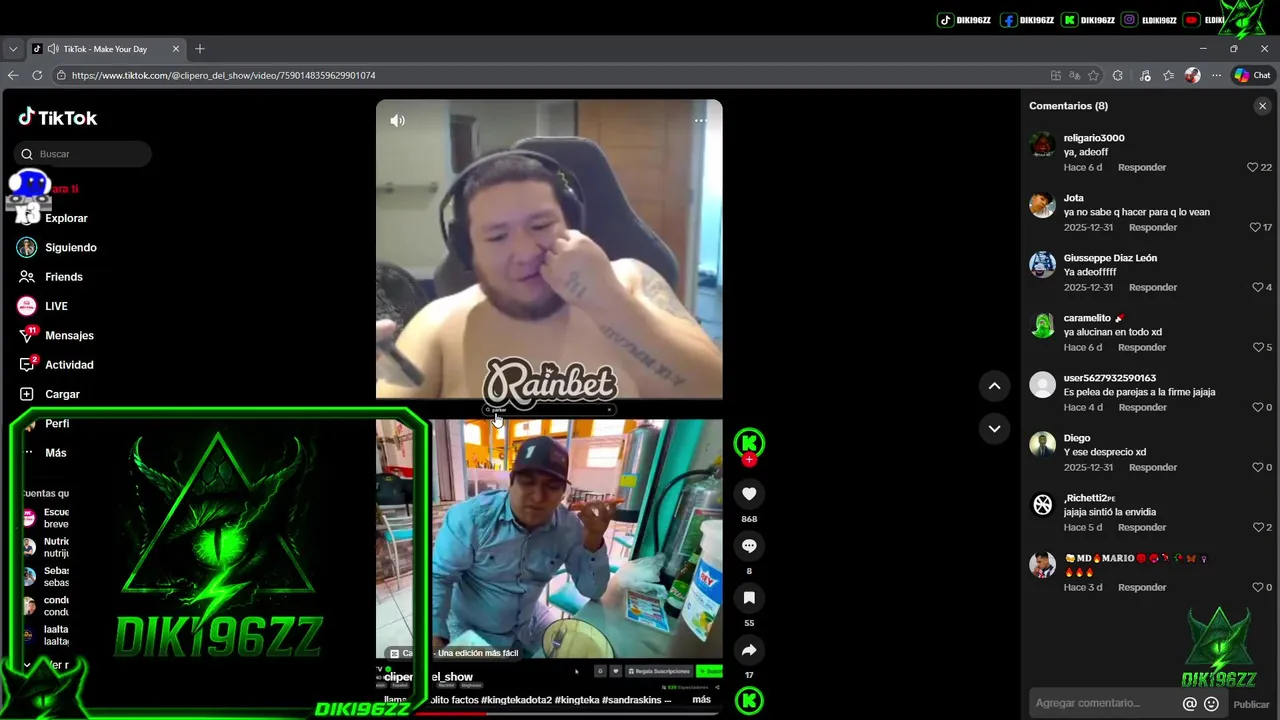Open a new browser tab
The height and width of the screenshot is (720, 1280).
pos(200,49)
